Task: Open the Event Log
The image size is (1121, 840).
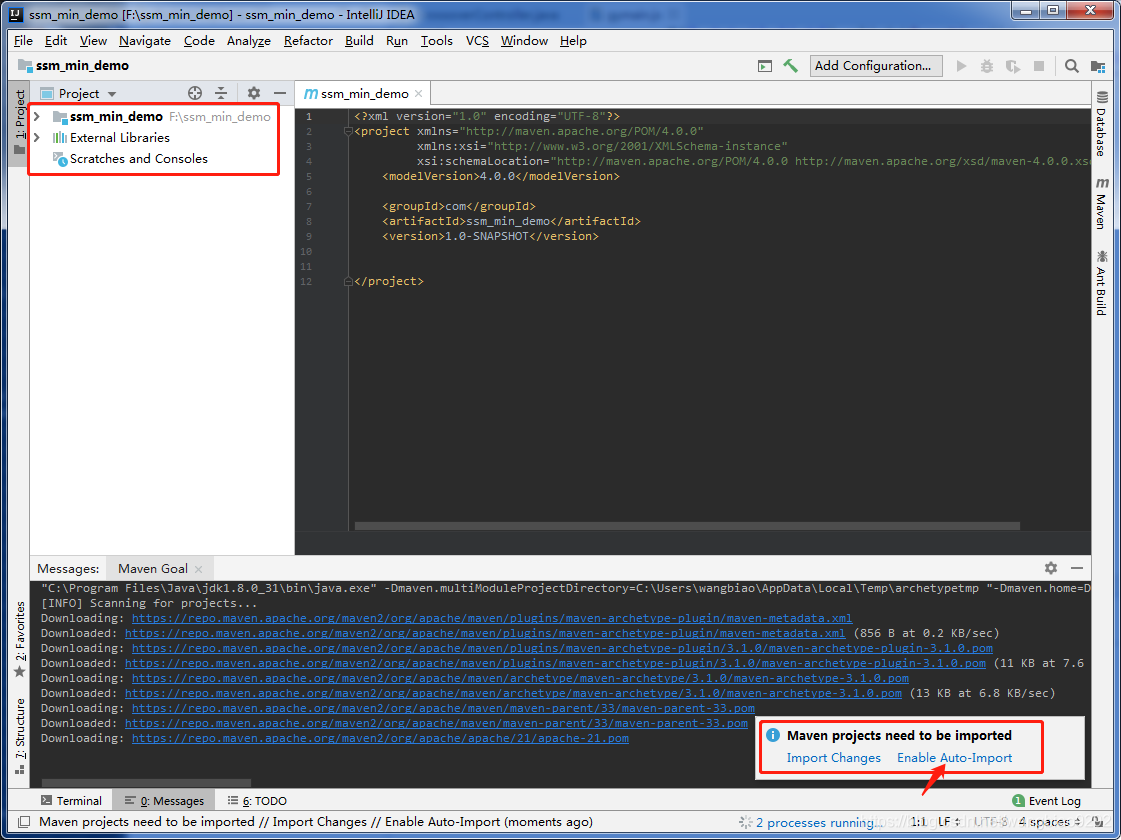Action: pos(1047,801)
